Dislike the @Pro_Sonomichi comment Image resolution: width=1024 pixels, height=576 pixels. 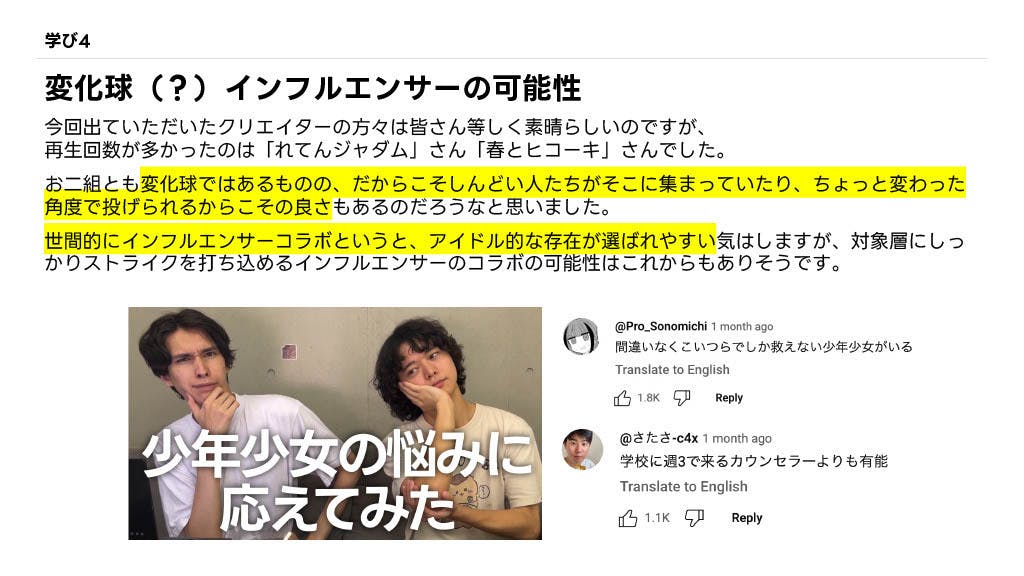pos(682,398)
